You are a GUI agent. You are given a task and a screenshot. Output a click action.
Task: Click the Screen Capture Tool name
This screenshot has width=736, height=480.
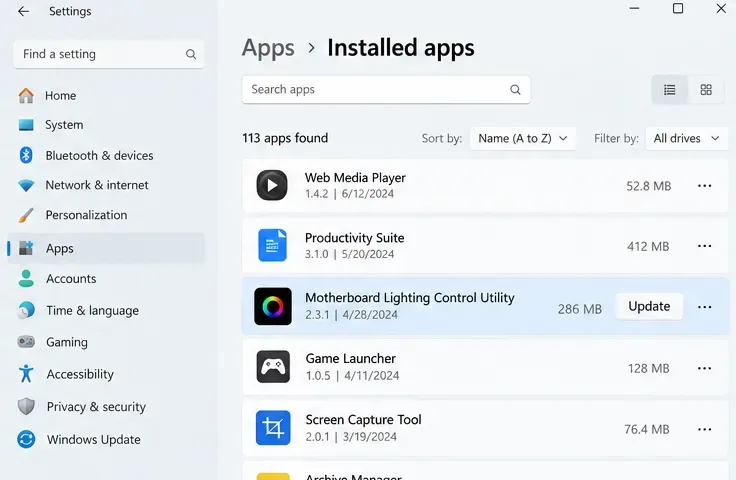(363, 419)
